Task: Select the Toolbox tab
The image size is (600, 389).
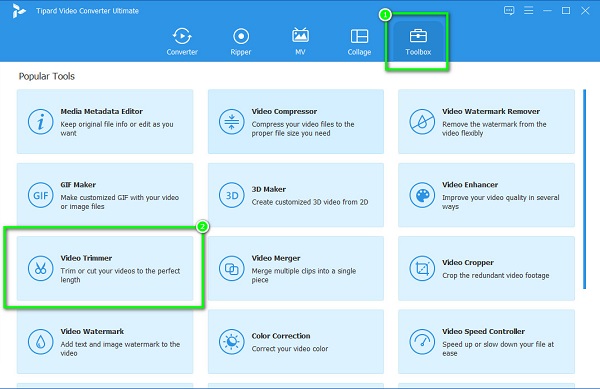Action: [x=418, y=42]
